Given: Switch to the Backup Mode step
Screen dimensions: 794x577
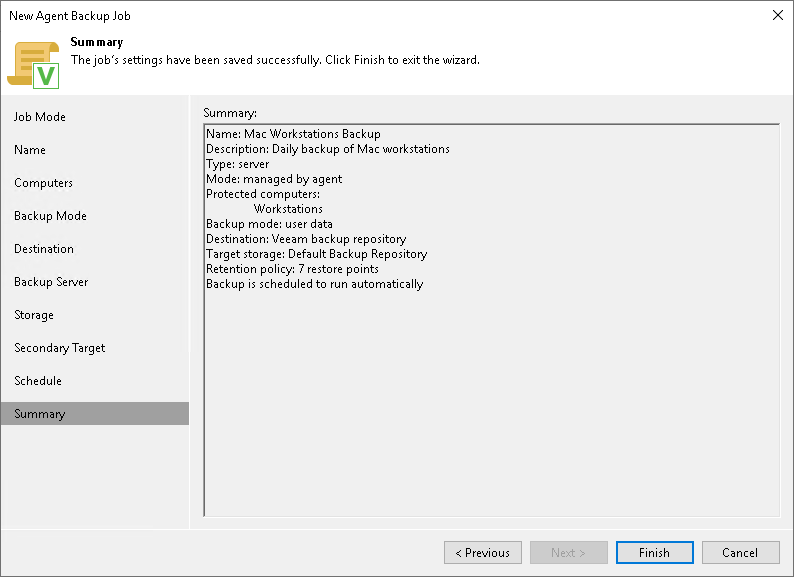Looking at the screenshot, I should tap(95, 216).
